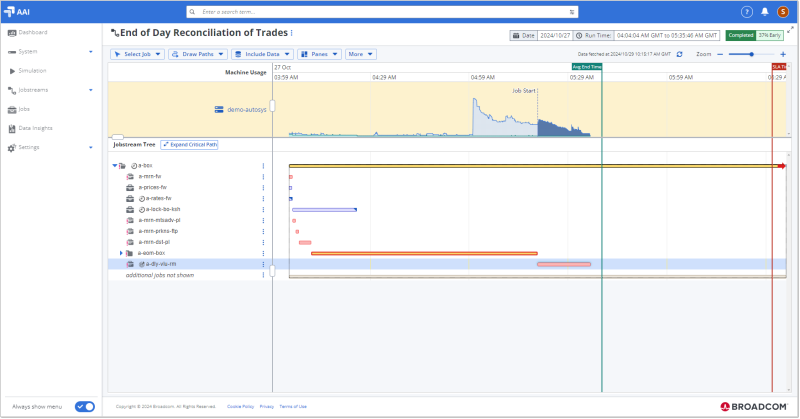Click the Completed status badge
This screenshot has width=800, height=419.
tap(740, 35)
